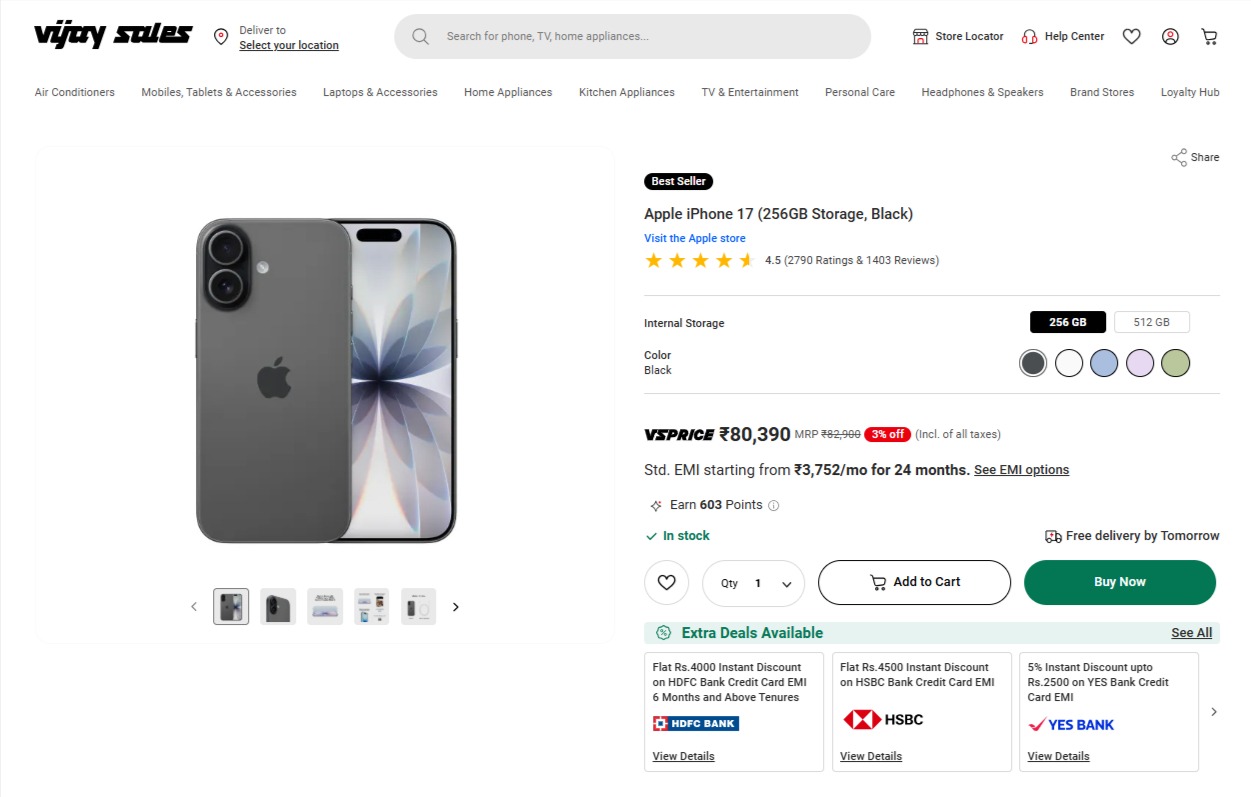This screenshot has height=797, width=1251.
Task: Select the 256 GB storage option
Action: 1067,323
